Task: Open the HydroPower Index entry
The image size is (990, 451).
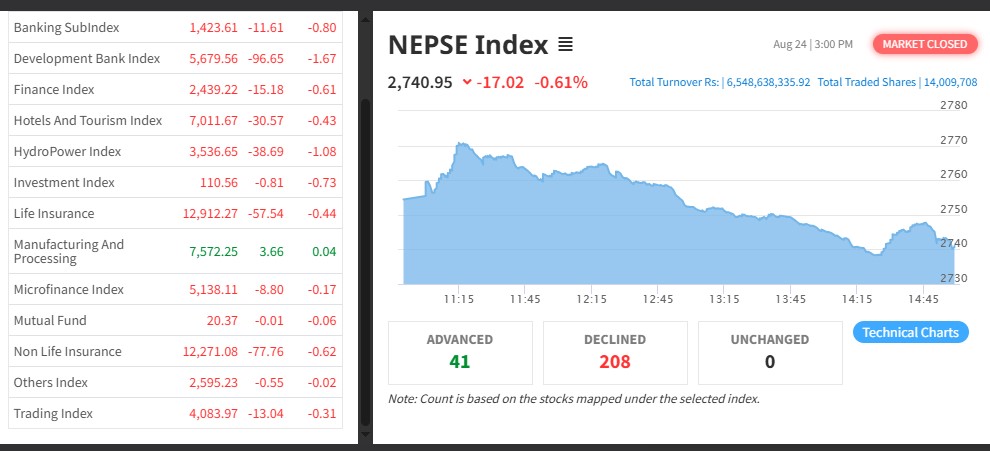Action: pos(67,151)
